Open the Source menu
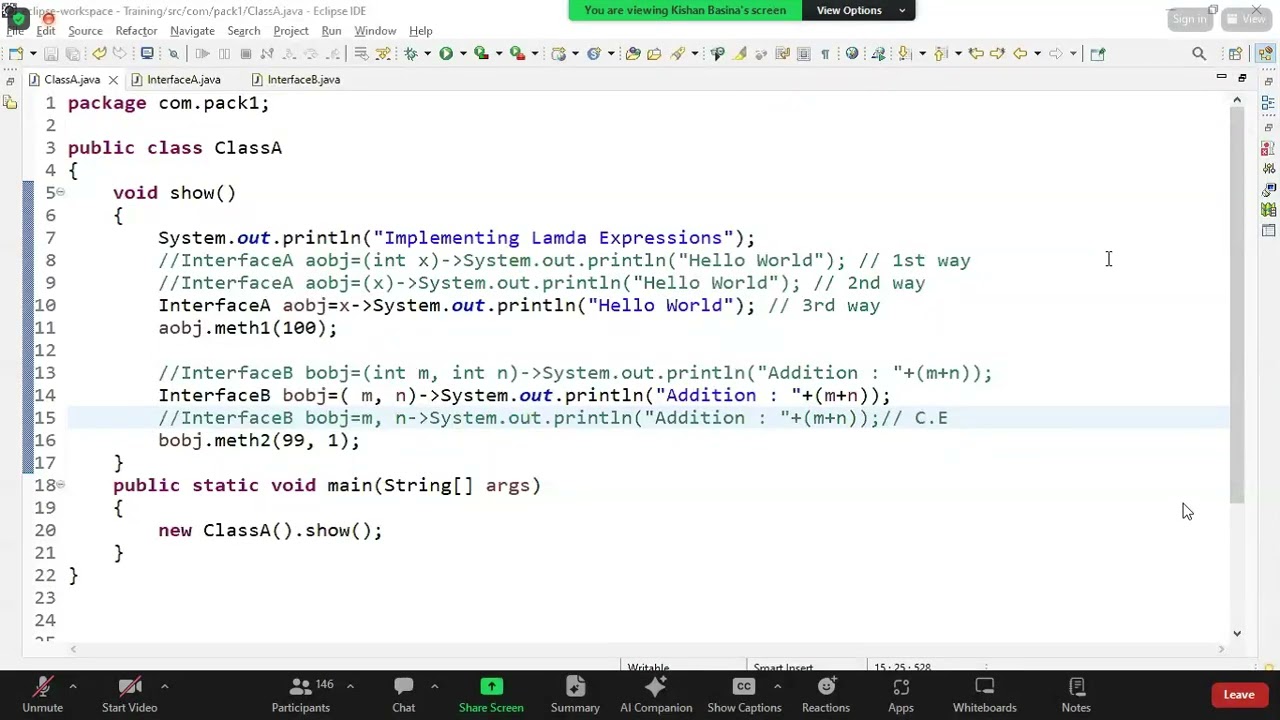The image size is (1280, 720). click(85, 31)
